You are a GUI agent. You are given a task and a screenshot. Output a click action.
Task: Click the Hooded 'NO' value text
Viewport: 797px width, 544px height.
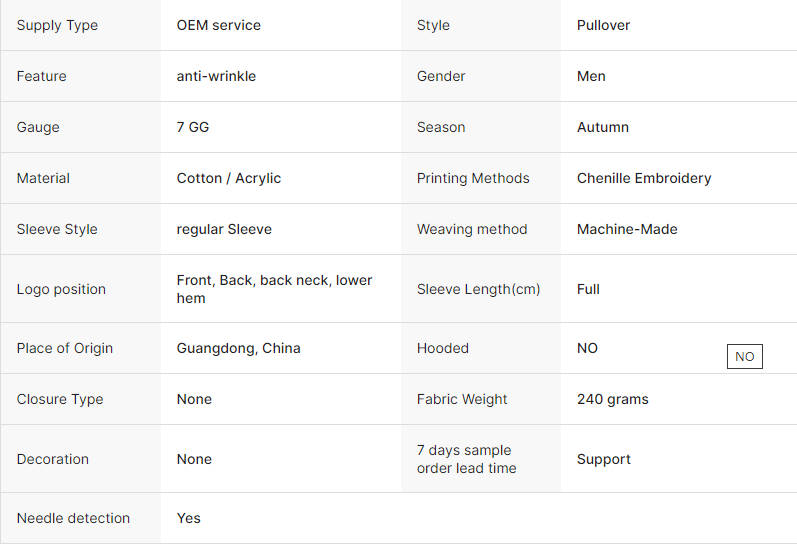click(x=587, y=348)
